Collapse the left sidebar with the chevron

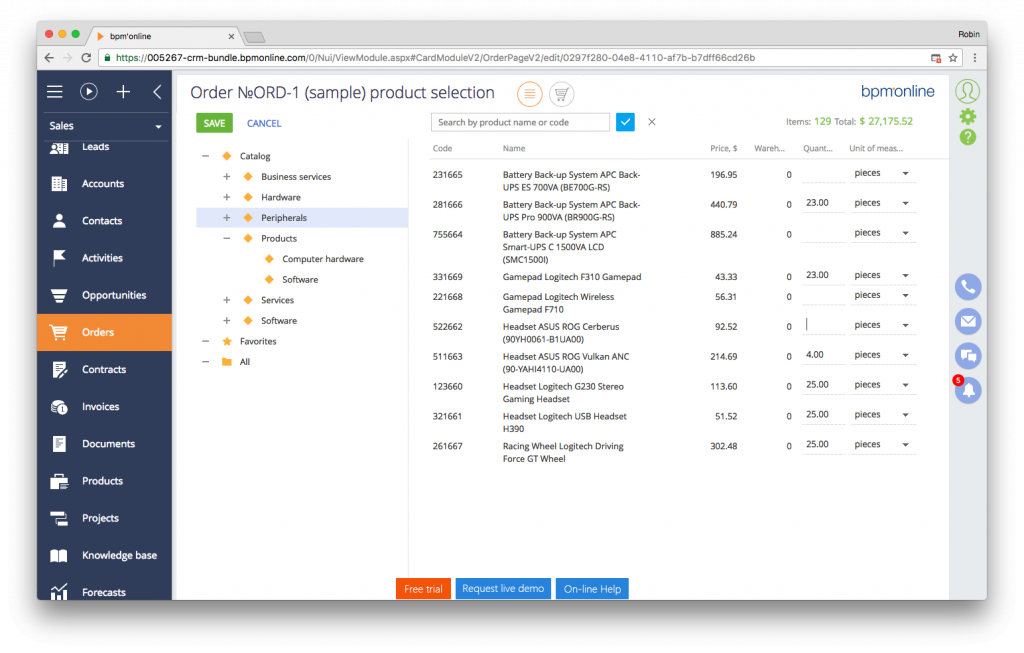[157, 92]
